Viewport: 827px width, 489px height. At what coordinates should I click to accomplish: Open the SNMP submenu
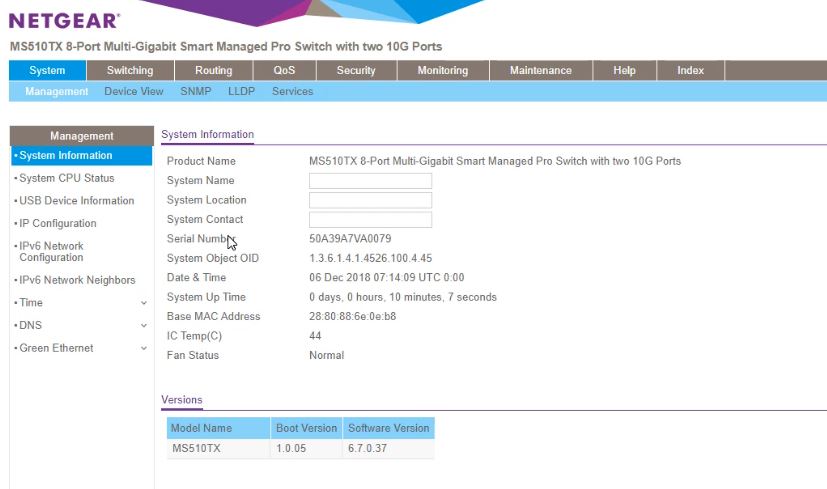coord(196,91)
